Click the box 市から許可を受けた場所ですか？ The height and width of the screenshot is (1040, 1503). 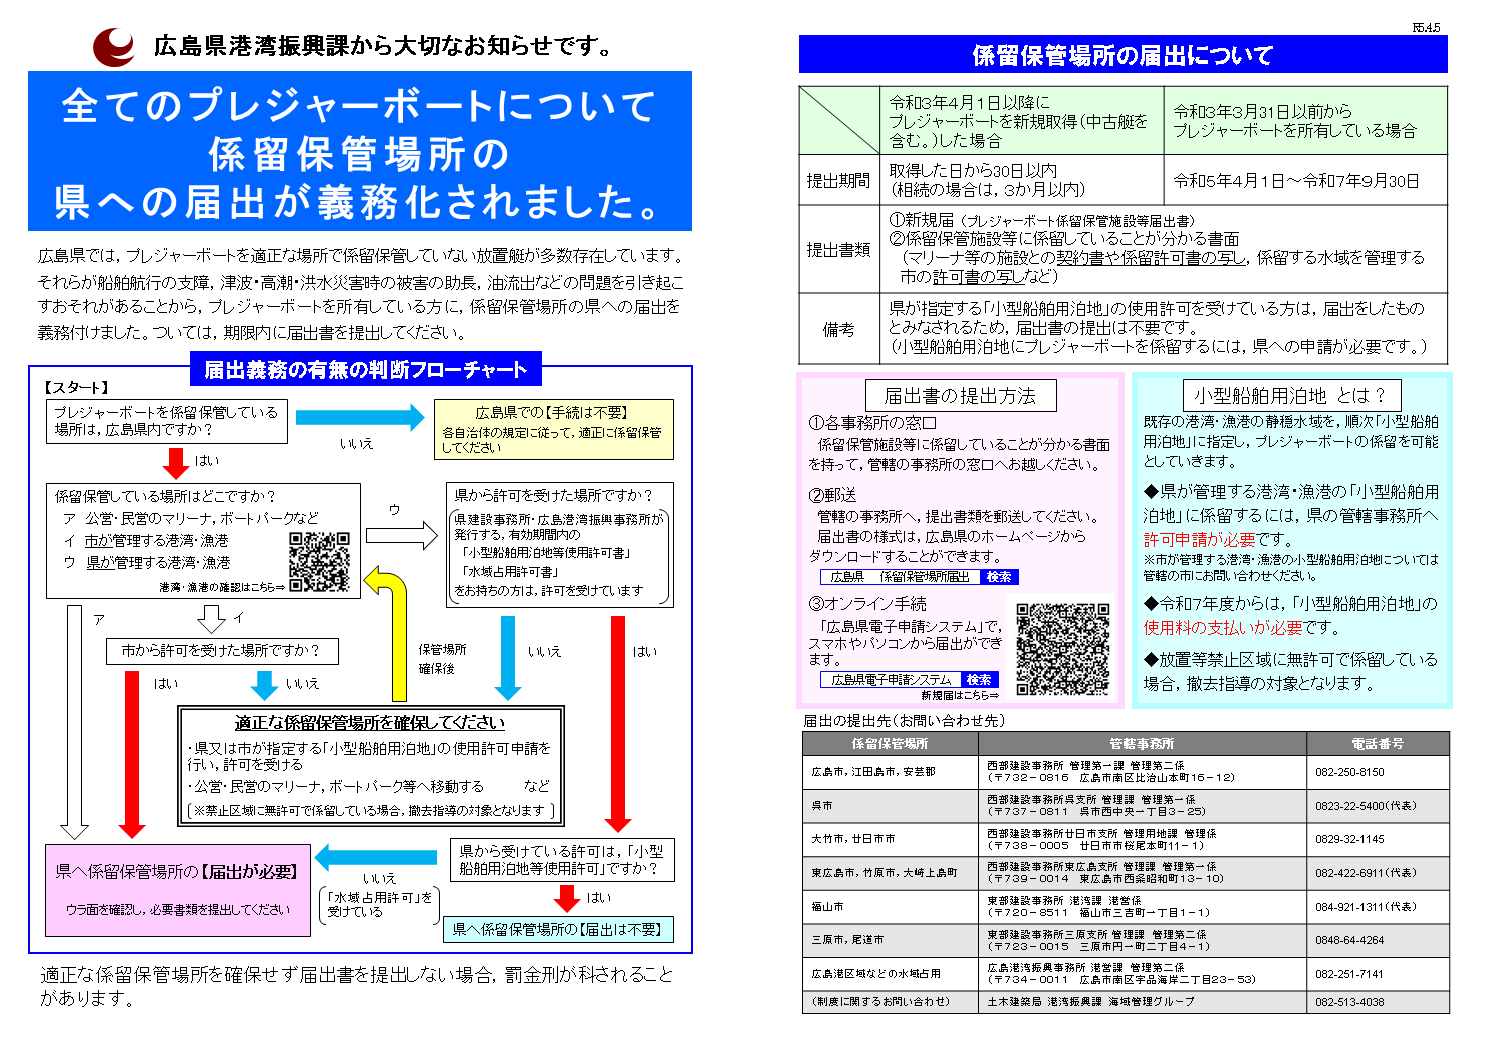tap(222, 651)
